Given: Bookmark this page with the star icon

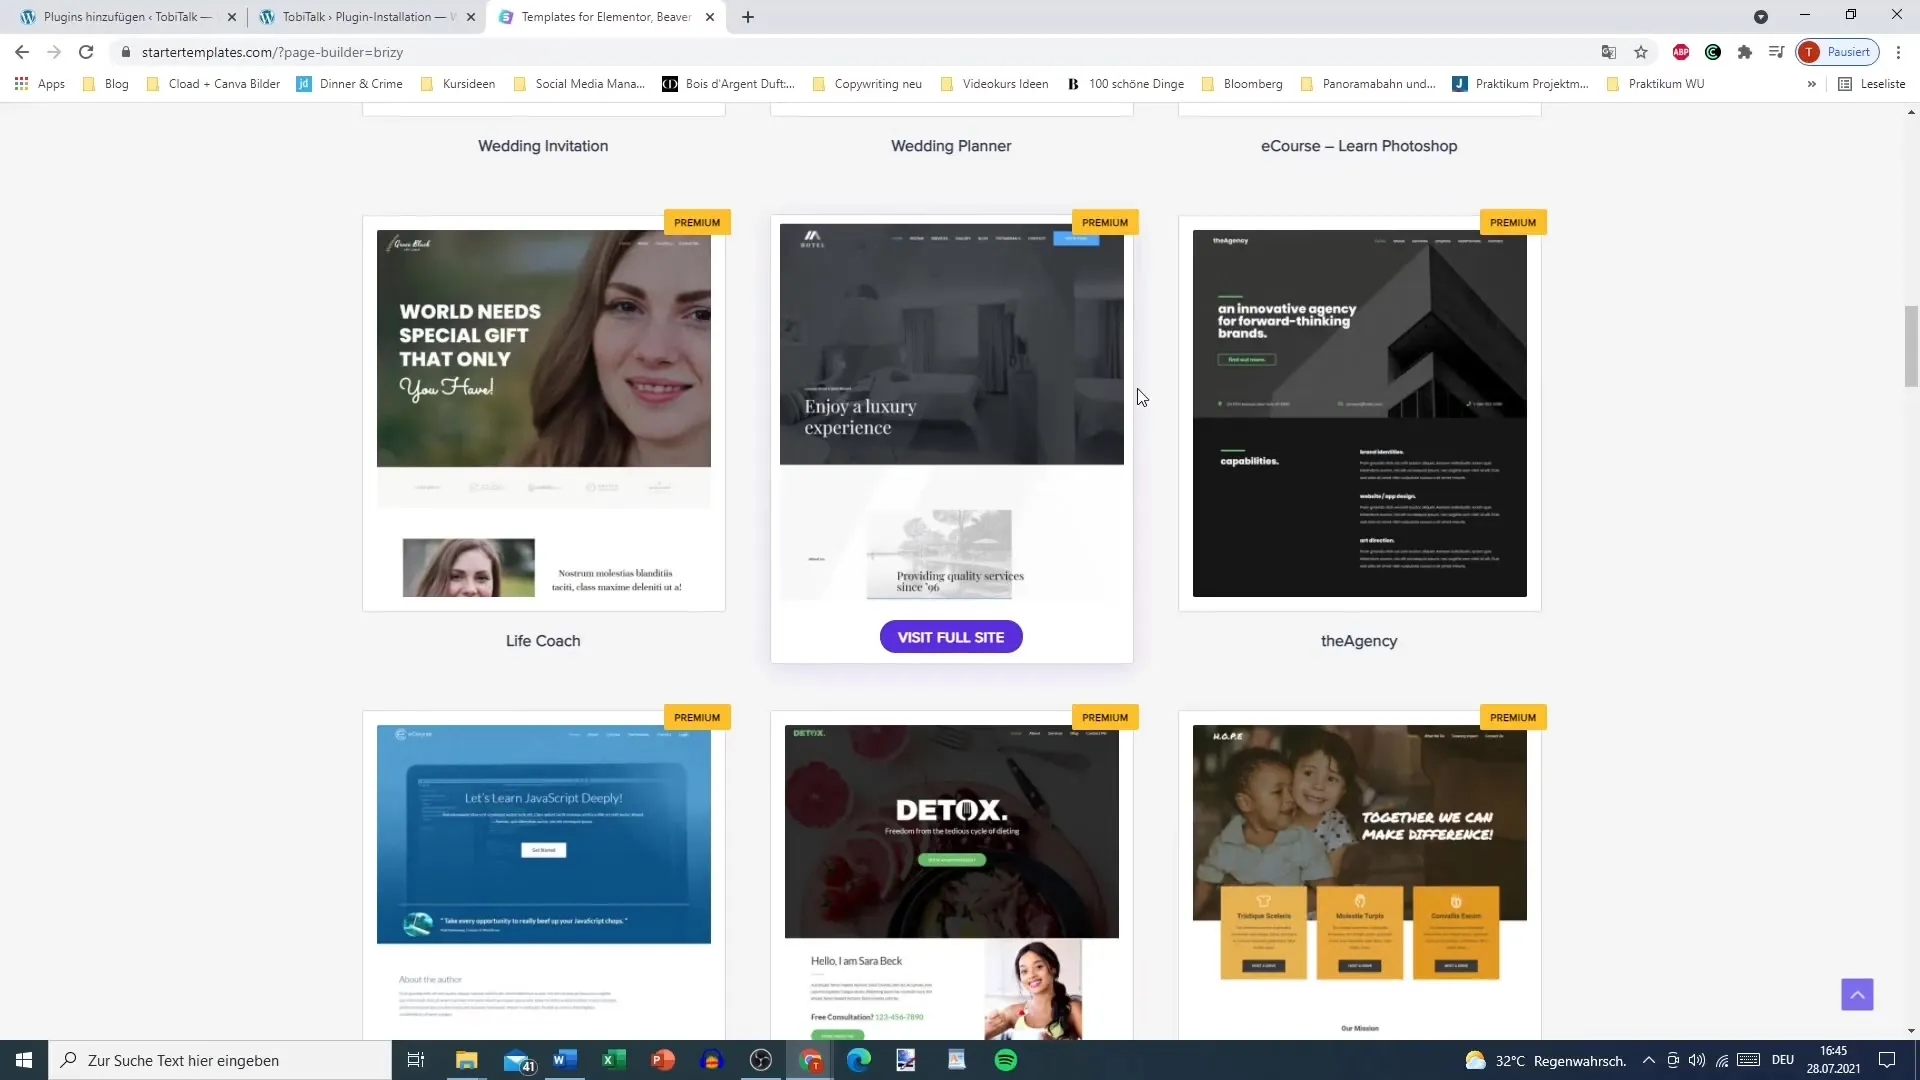Looking at the screenshot, I should click(1641, 52).
